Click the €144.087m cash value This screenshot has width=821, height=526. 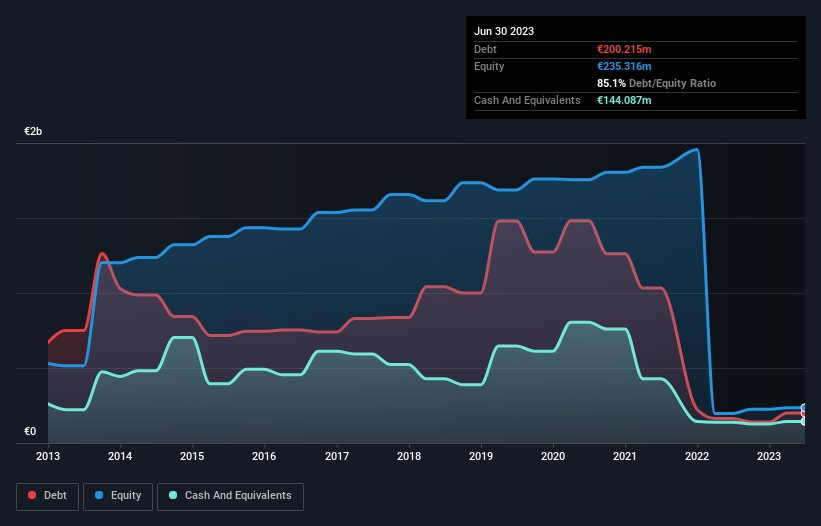[x=624, y=100]
